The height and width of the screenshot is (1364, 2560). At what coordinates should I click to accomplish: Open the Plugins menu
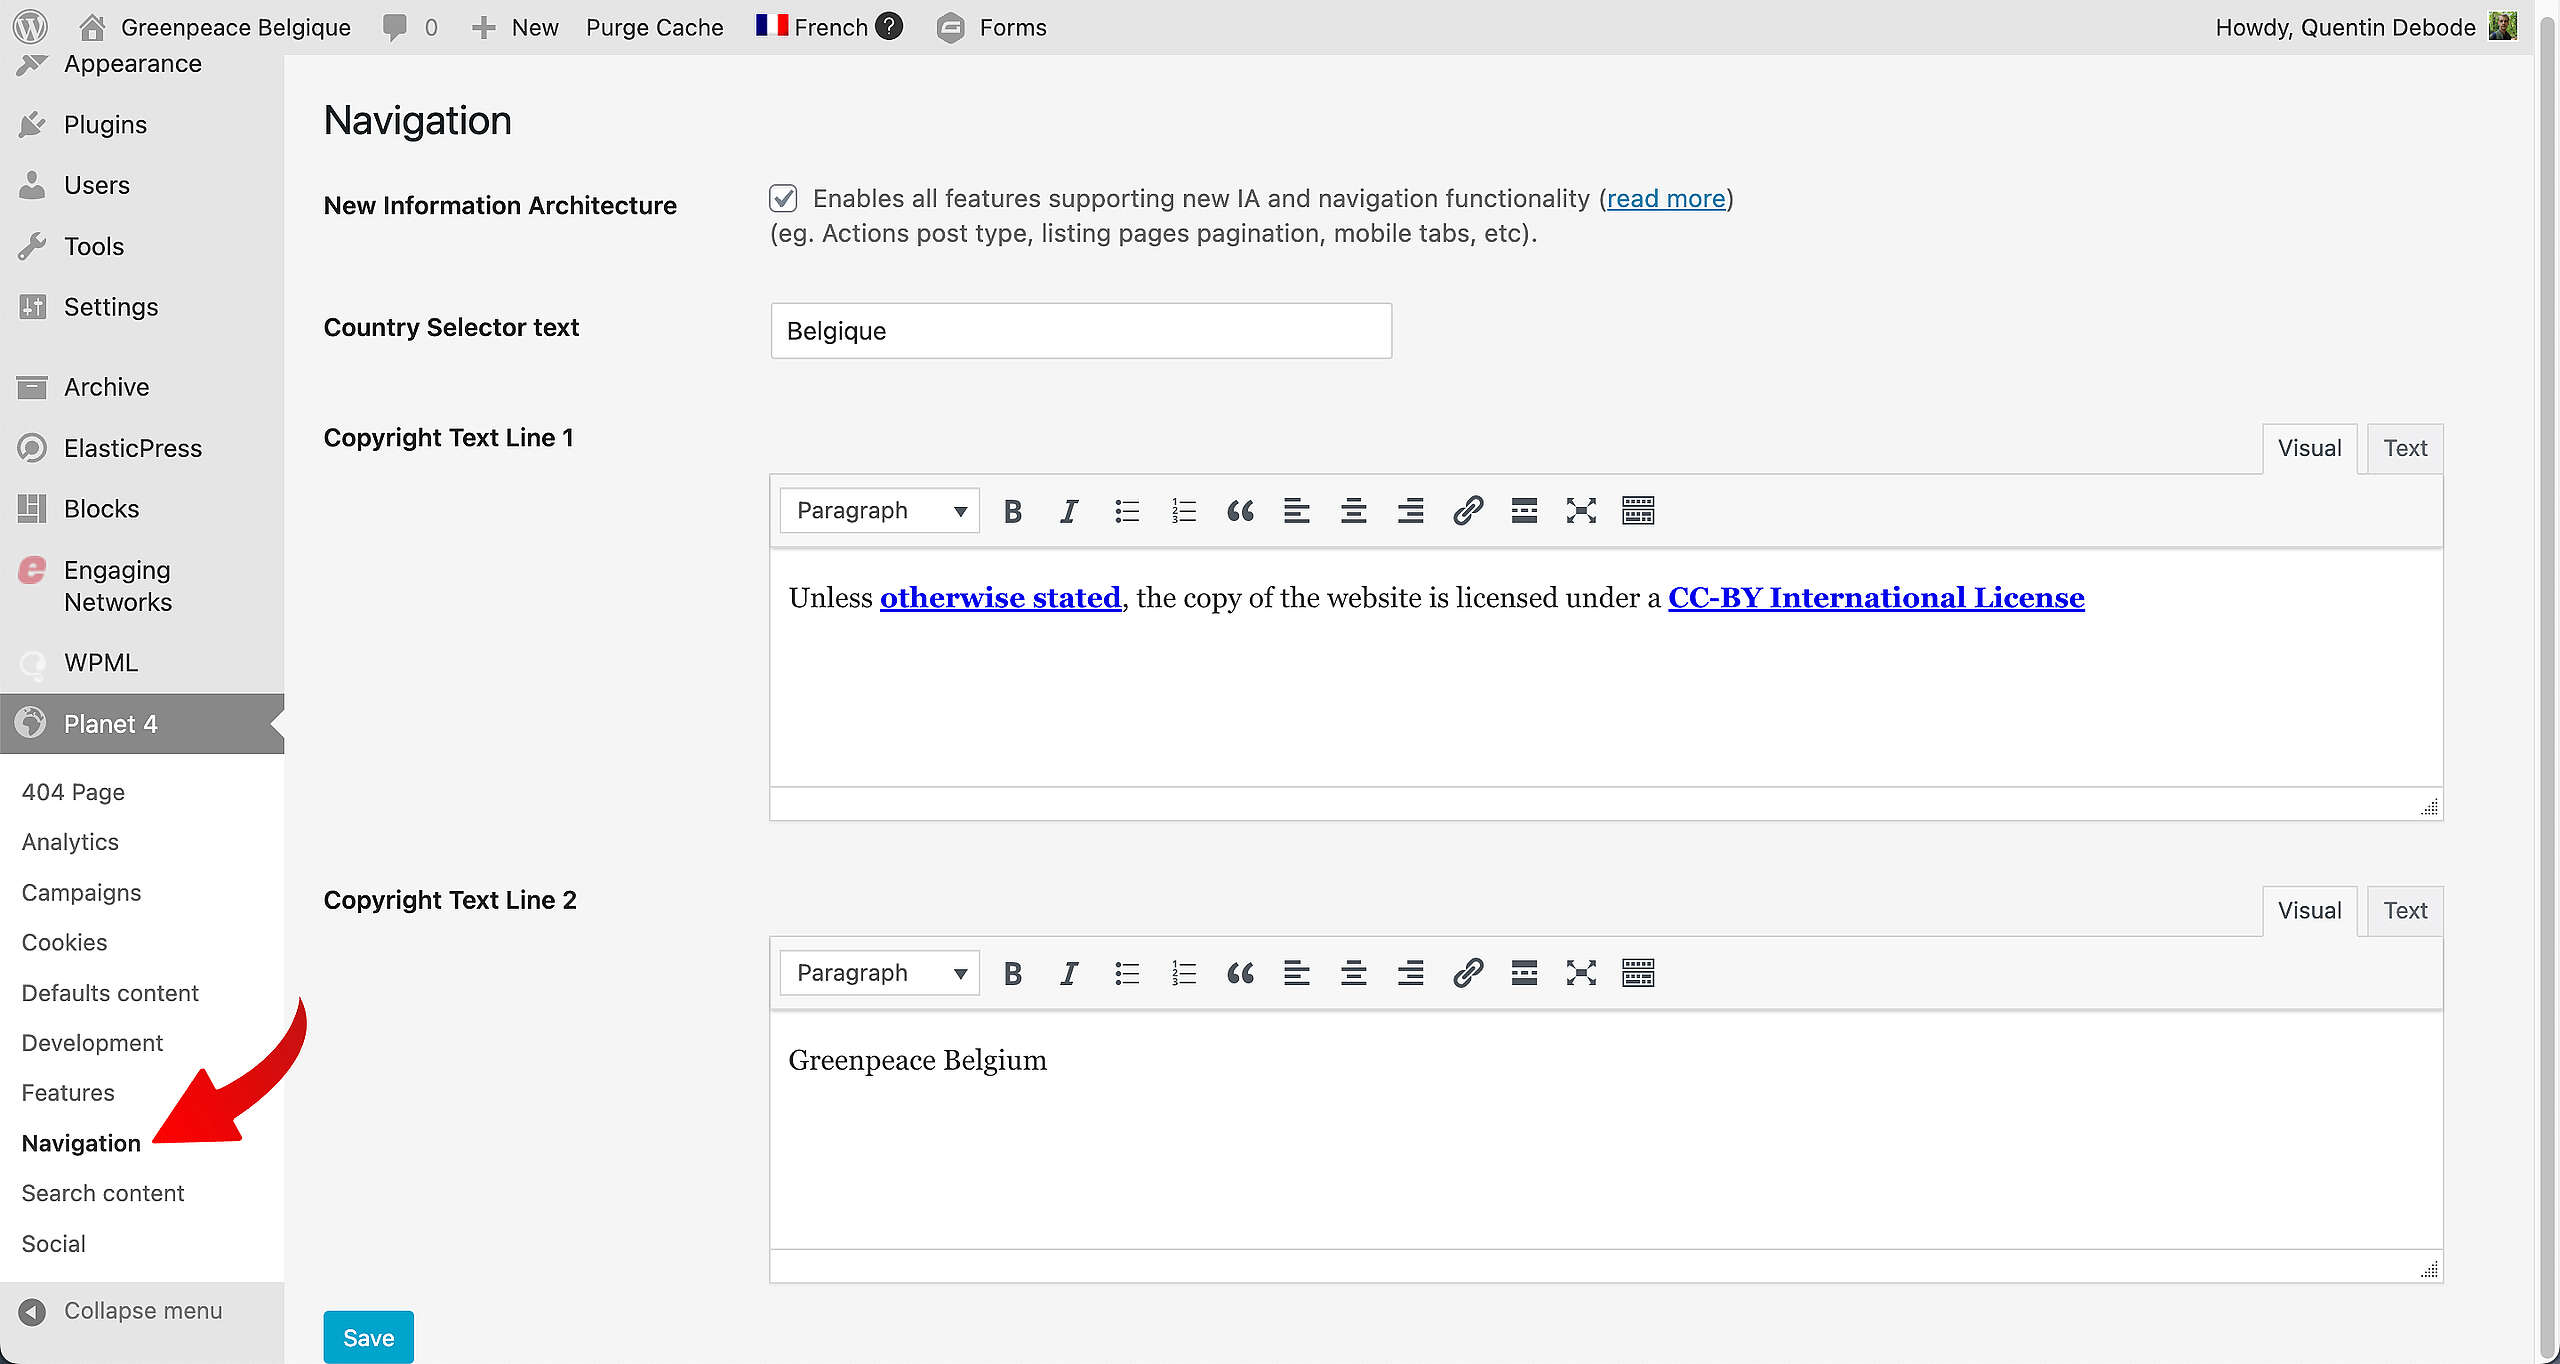(x=105, y=125)
